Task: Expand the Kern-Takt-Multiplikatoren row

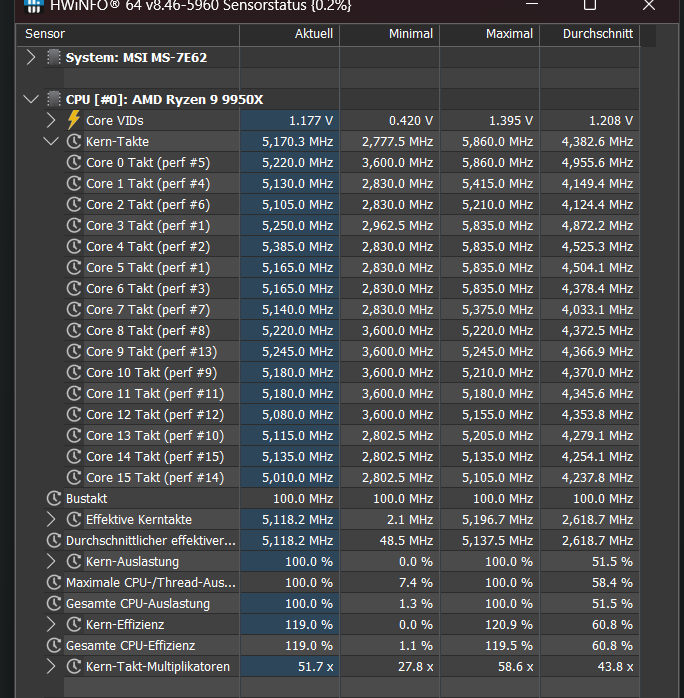Action: [51, 666]
